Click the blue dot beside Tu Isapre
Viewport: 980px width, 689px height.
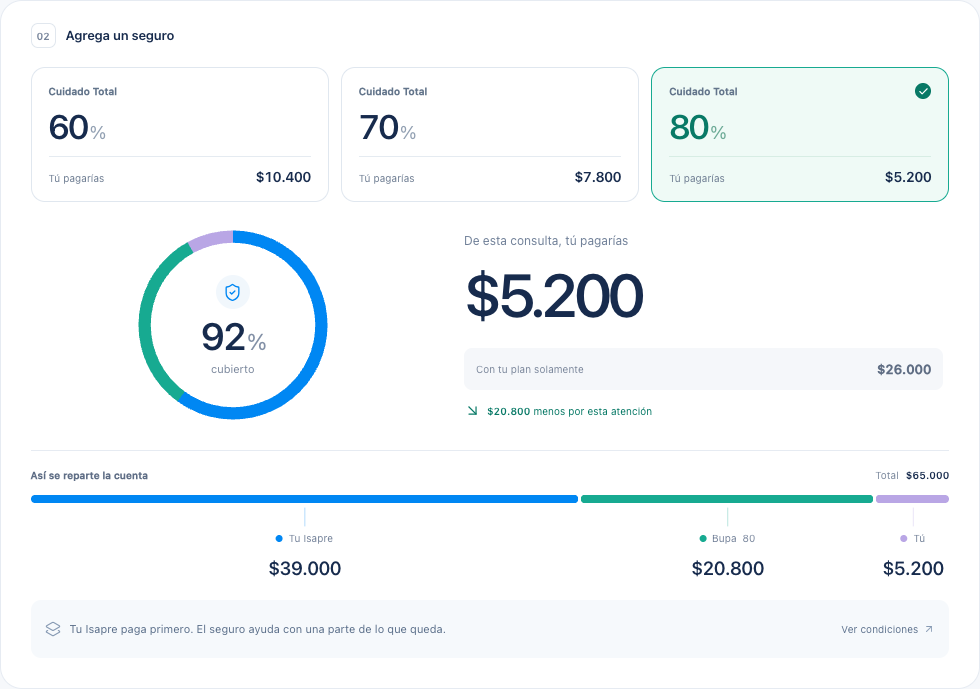[279, 538]
